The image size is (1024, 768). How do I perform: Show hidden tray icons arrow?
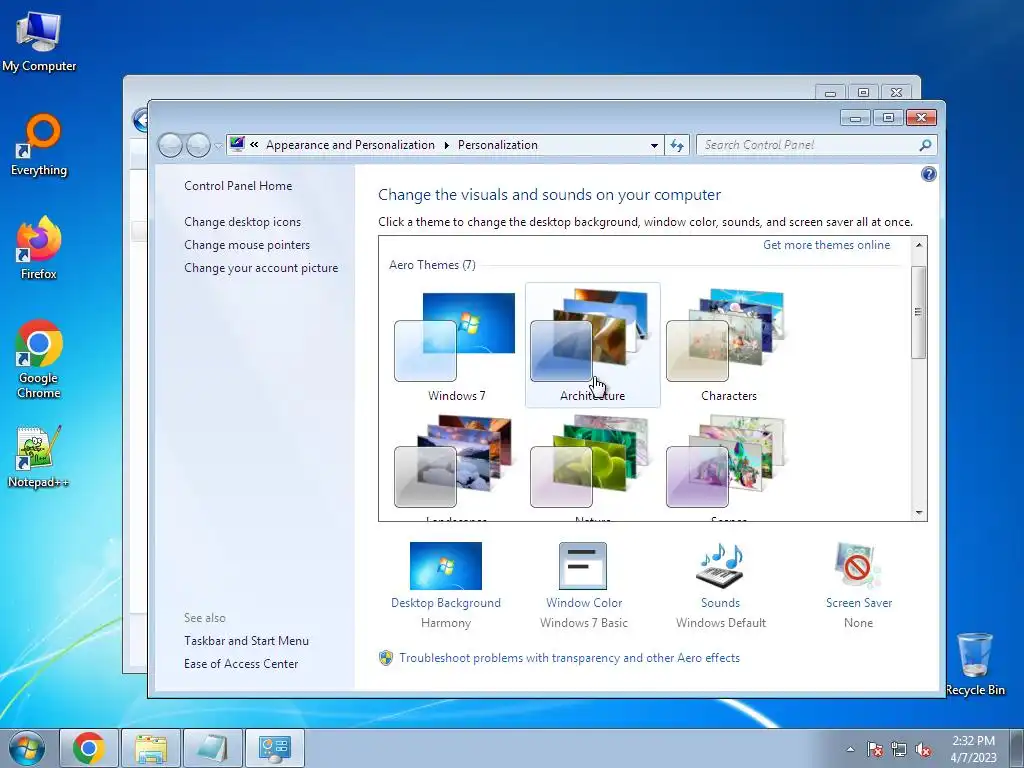(850, 749)
